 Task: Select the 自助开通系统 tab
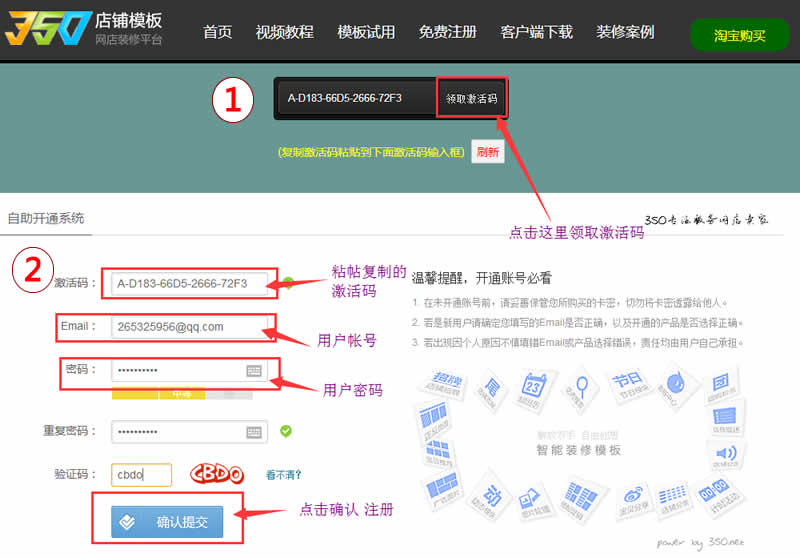[x=46, y=218]
